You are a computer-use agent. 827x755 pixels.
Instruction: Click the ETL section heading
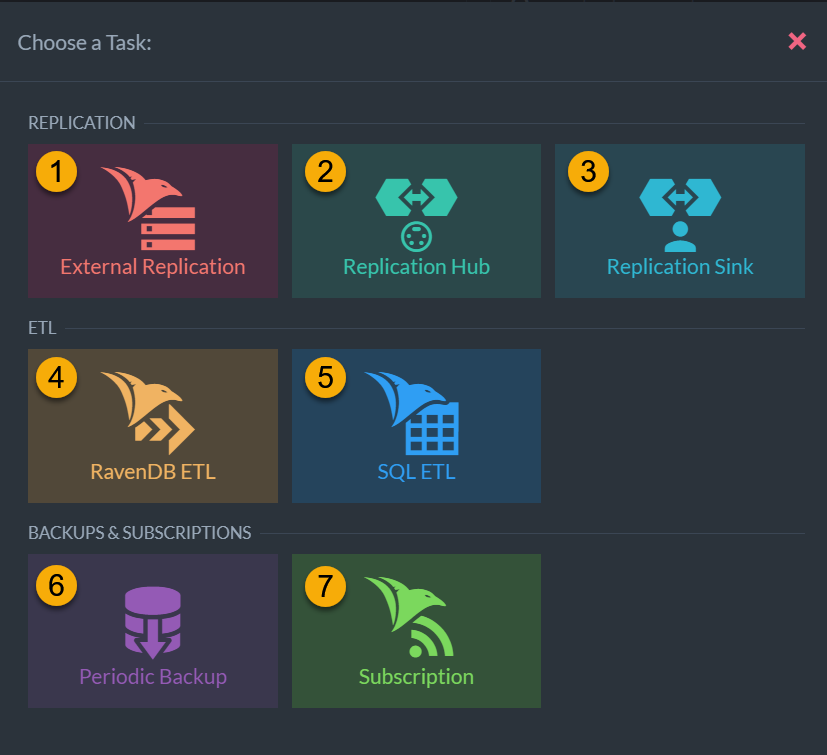pyautogui.click(x=42, y=328)
